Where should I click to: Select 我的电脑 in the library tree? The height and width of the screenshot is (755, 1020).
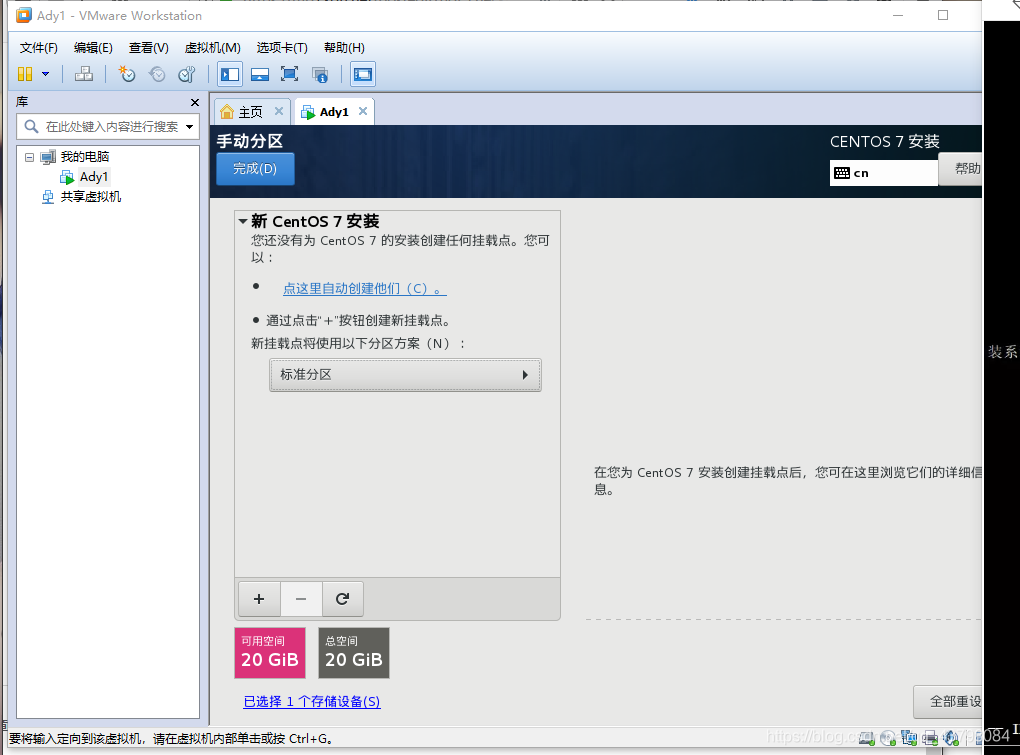85,157
